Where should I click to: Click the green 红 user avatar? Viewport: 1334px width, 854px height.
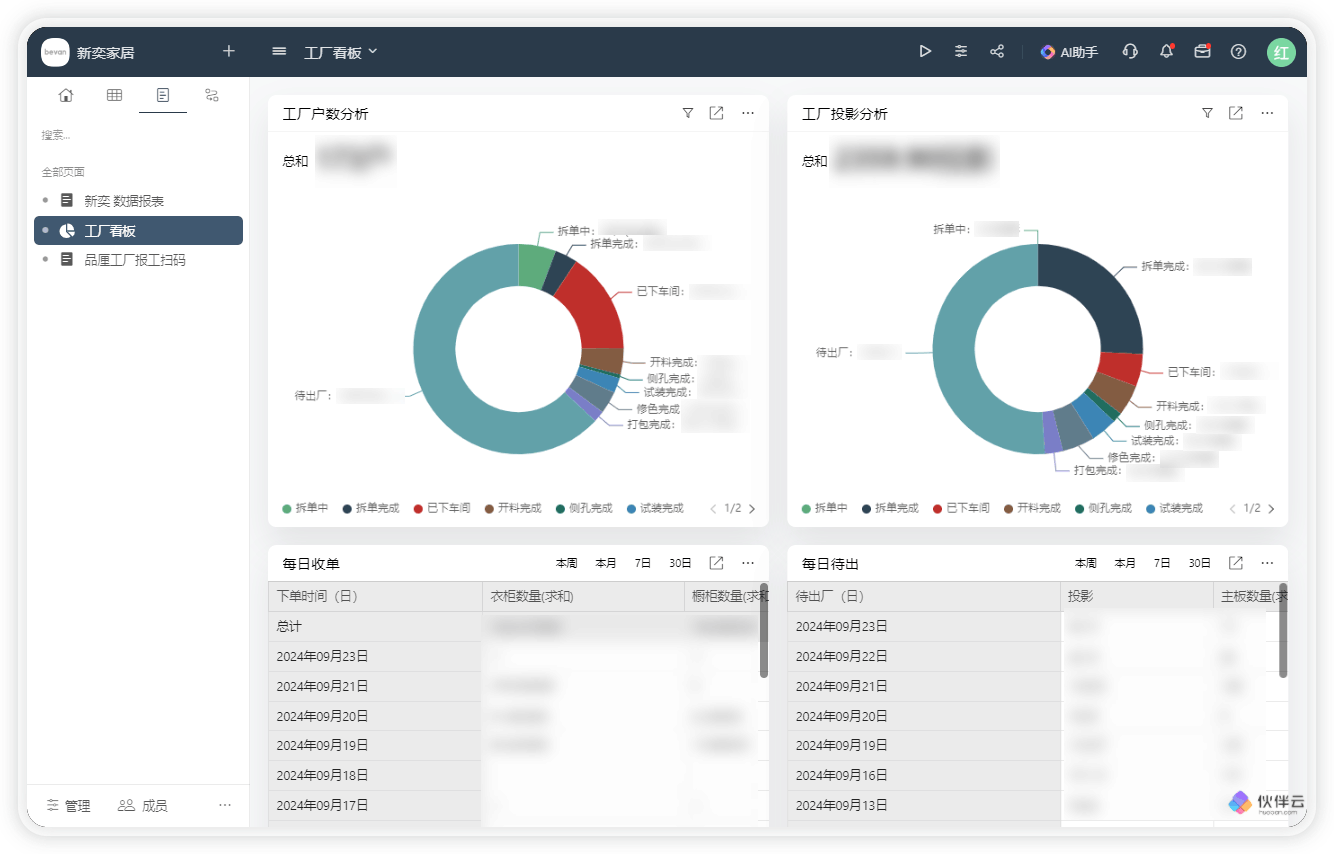[x=1281, y=52]
